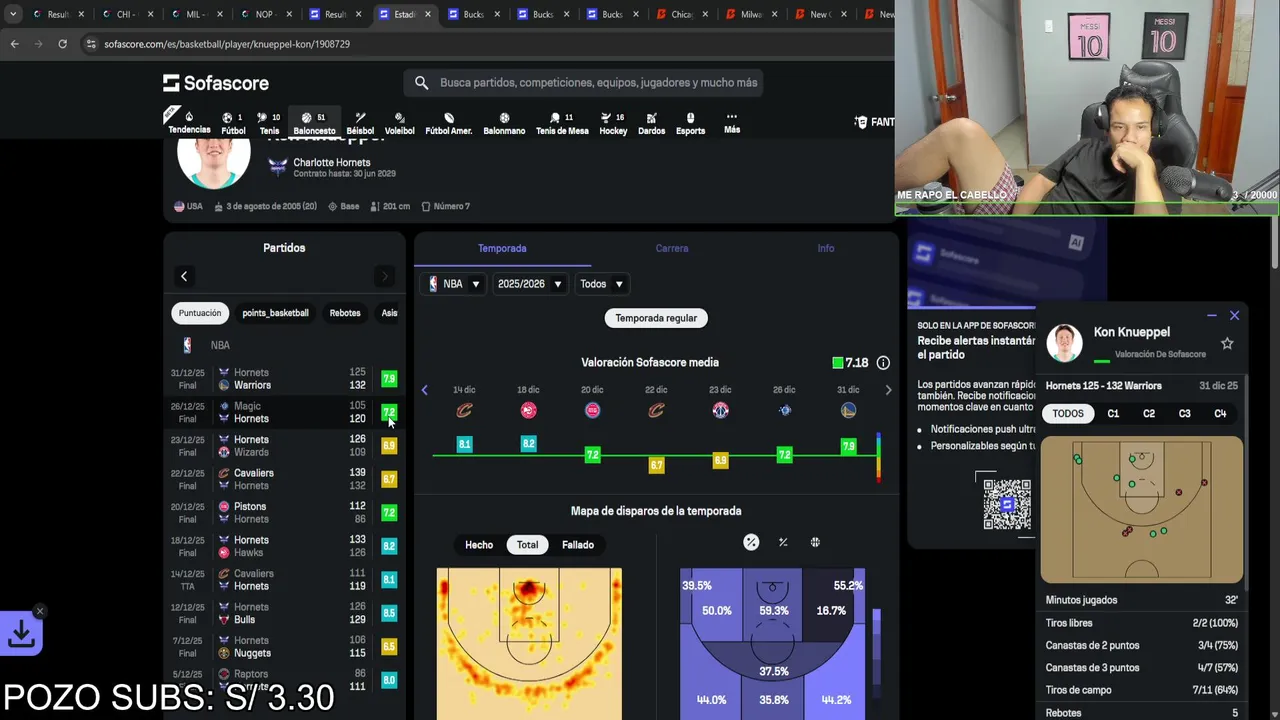Open Magic vs Hornets 26/12/25 match
Screen dimensions: 1280x720
click(x=284, y=412)
